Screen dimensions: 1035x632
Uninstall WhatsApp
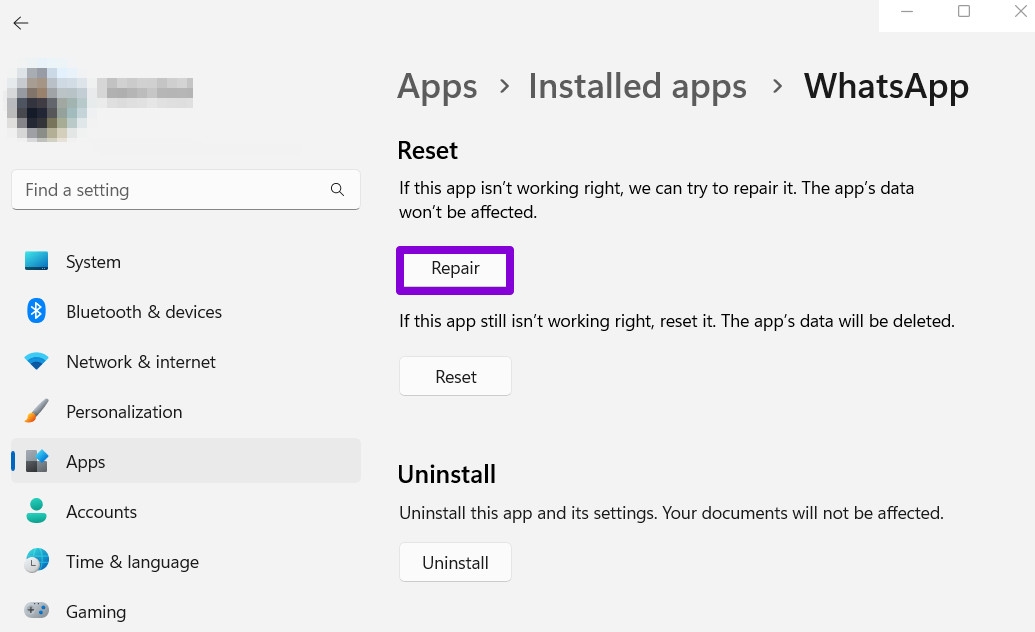point(455,562)
